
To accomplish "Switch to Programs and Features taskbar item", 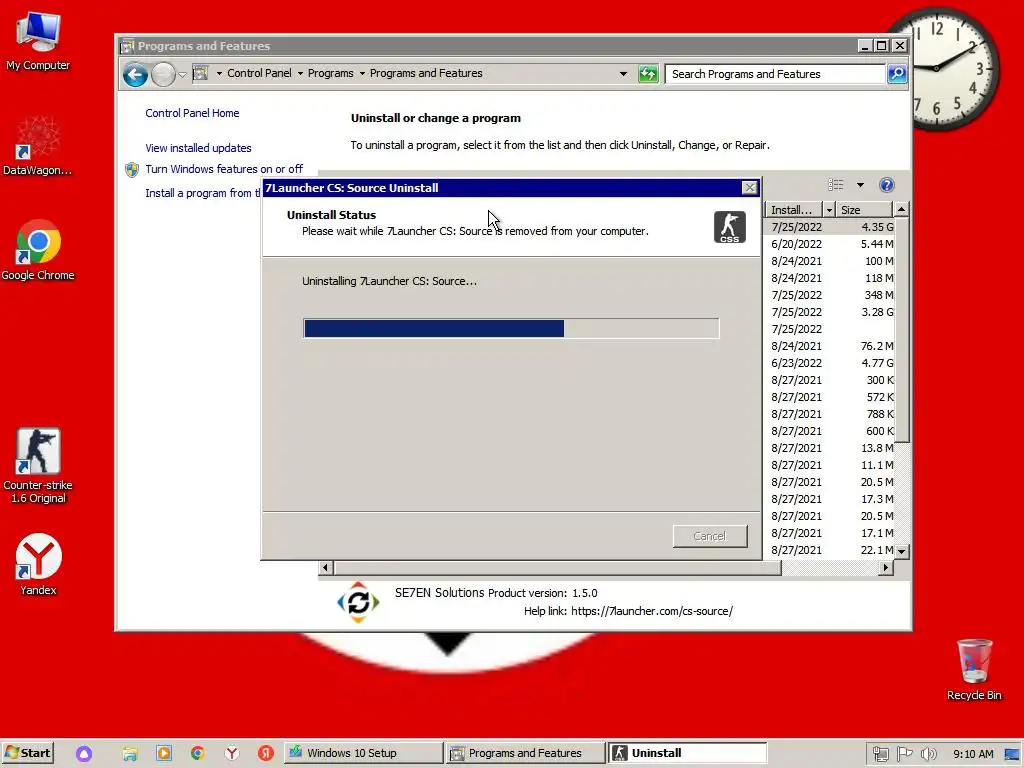I will [525, 753].
